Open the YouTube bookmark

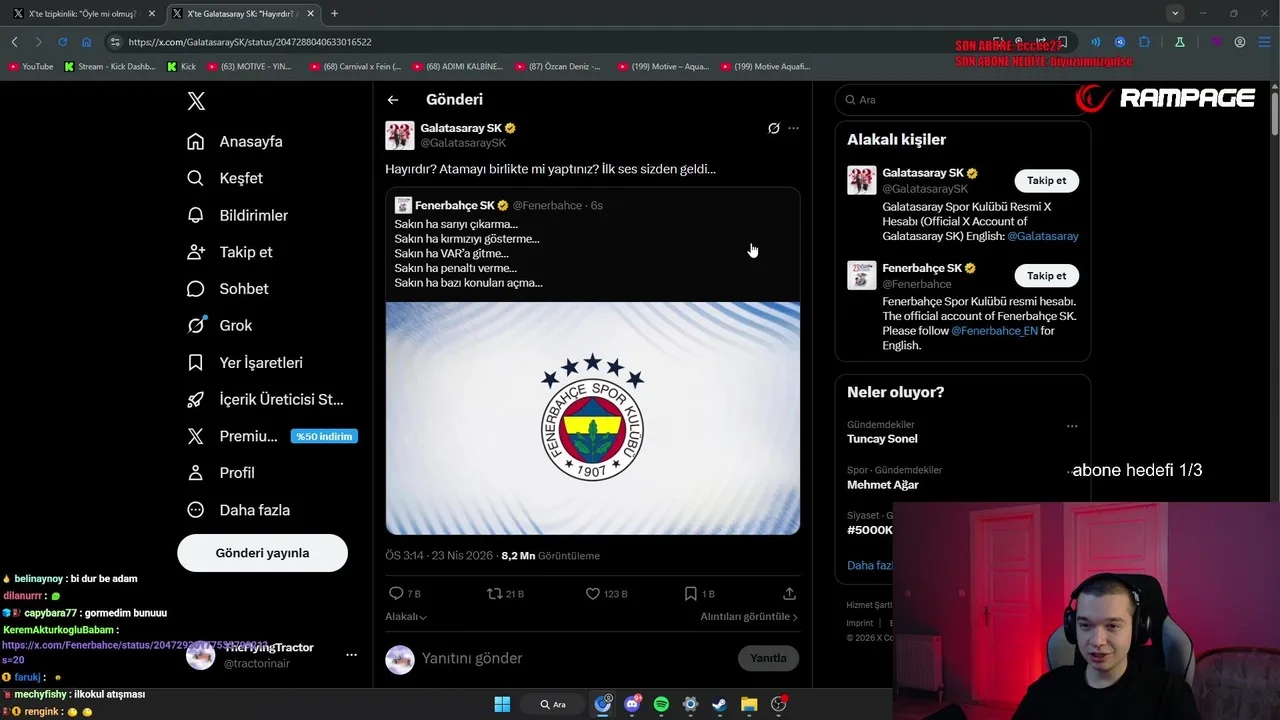[x=30, y=67]
